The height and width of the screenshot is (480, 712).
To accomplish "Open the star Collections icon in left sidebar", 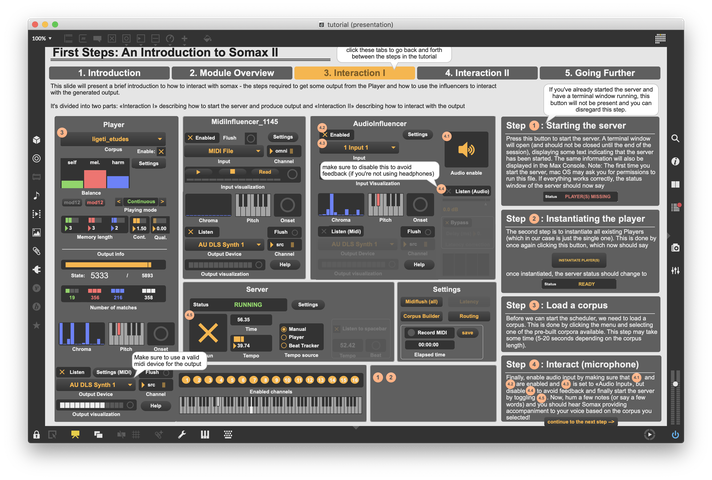I will (x=37, y=325).
